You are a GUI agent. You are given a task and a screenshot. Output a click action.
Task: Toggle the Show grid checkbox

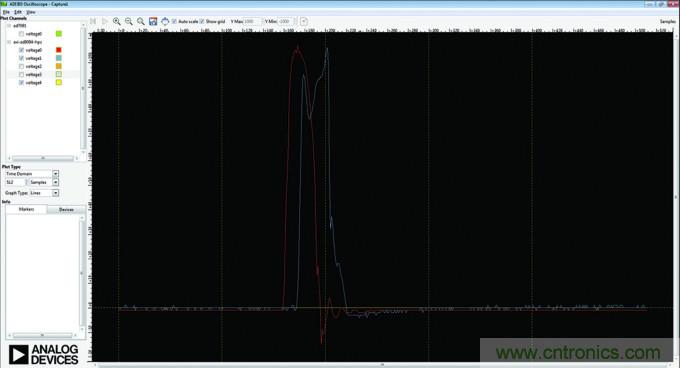202,21
